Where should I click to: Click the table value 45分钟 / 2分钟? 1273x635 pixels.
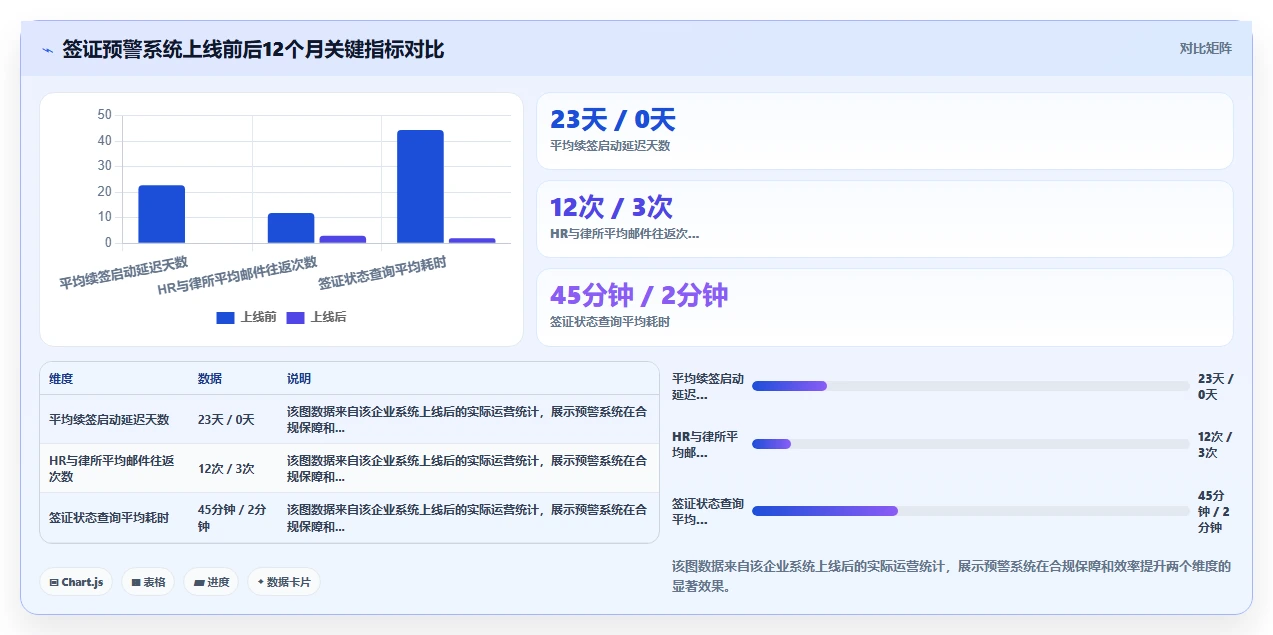[232, 518]
